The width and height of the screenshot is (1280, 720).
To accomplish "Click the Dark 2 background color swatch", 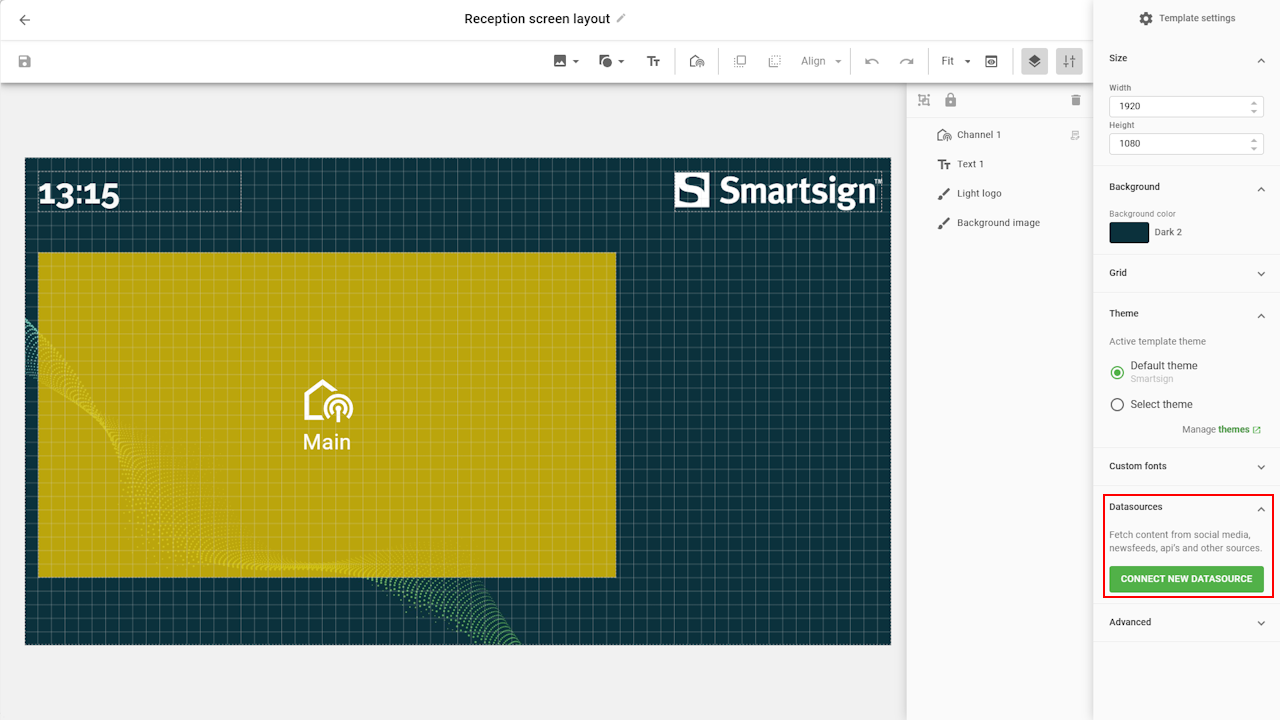I will (x=1129, y=232).
